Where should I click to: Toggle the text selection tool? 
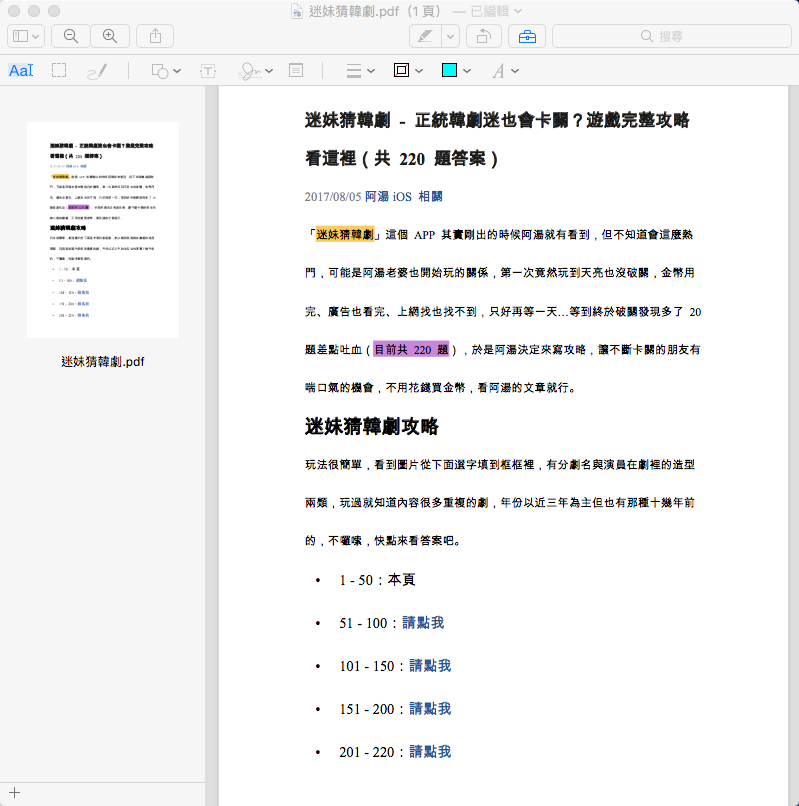point(21,71)
